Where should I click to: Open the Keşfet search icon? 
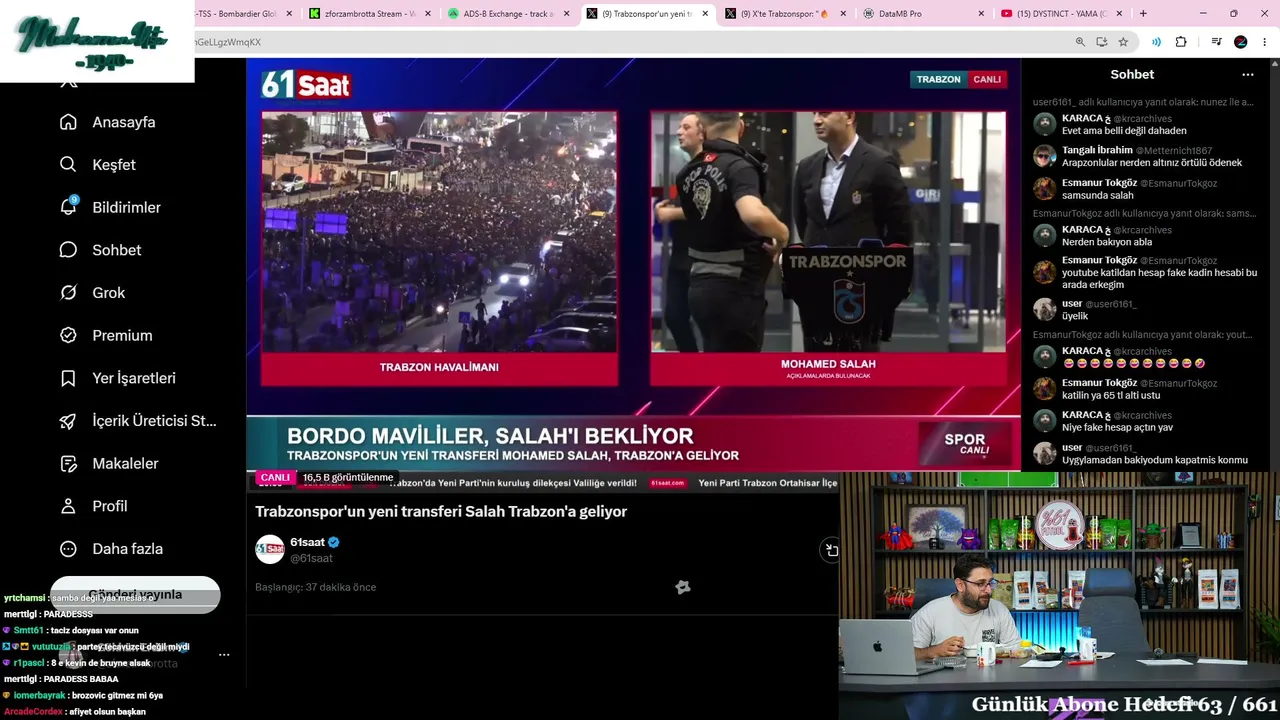(68, 165)
